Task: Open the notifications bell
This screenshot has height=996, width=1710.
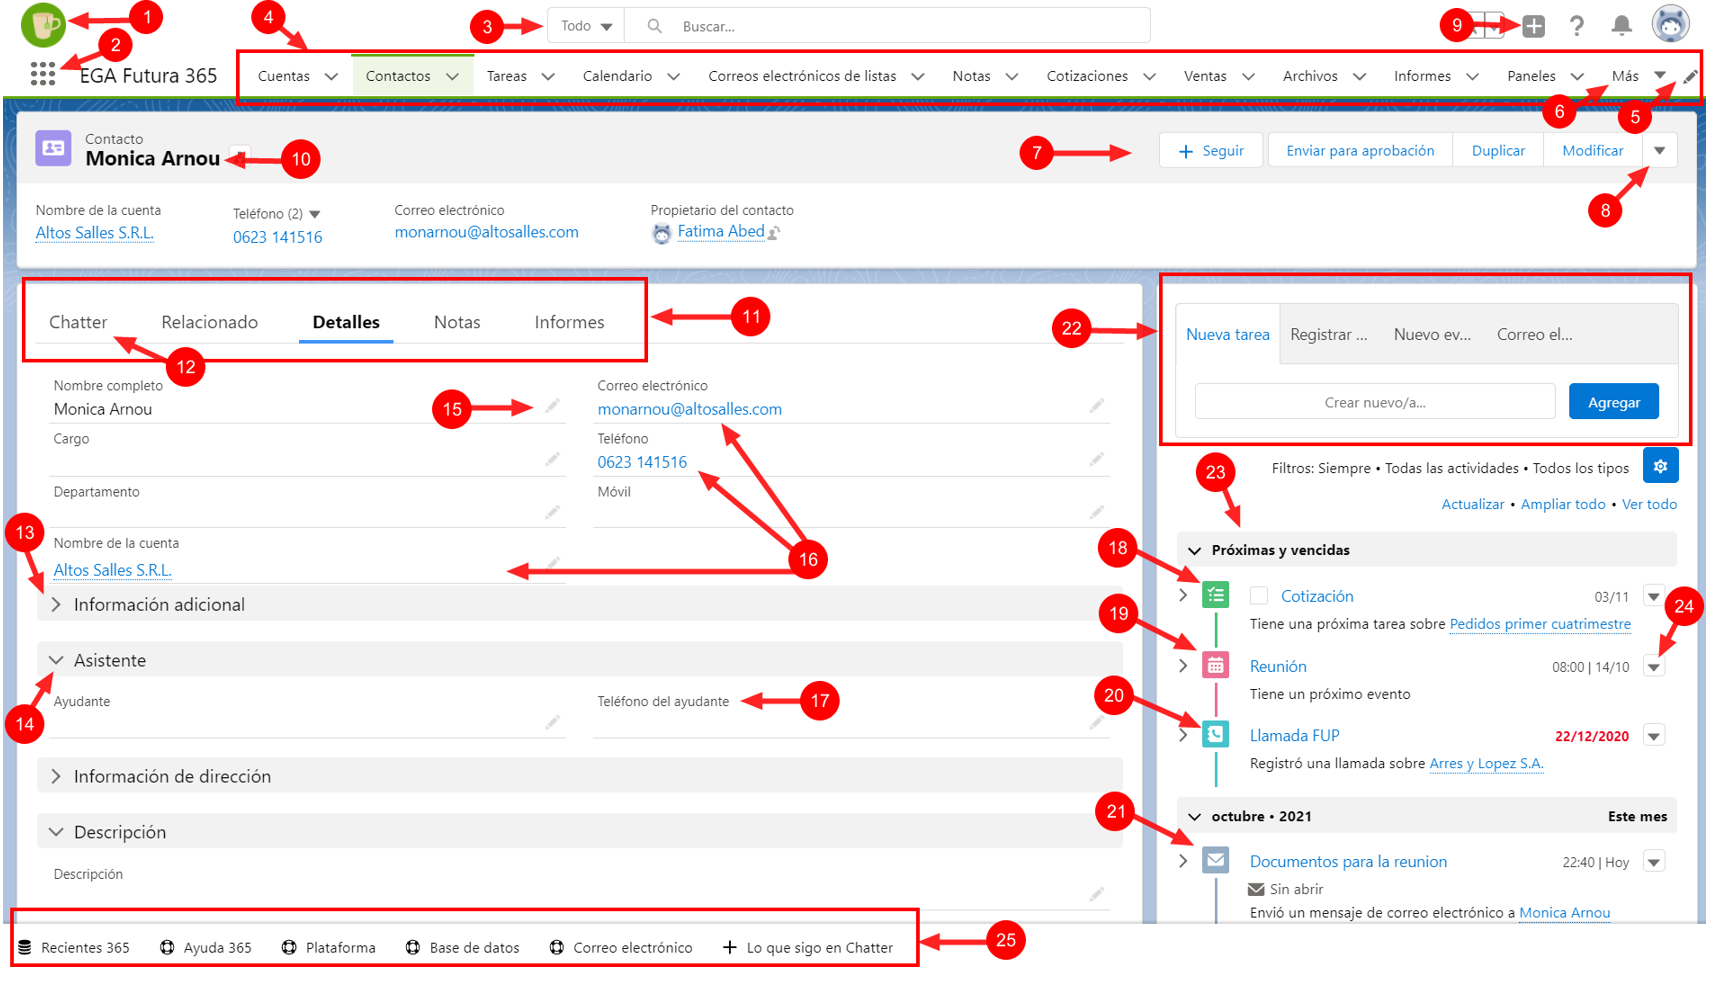Action: coord(1621,26)
